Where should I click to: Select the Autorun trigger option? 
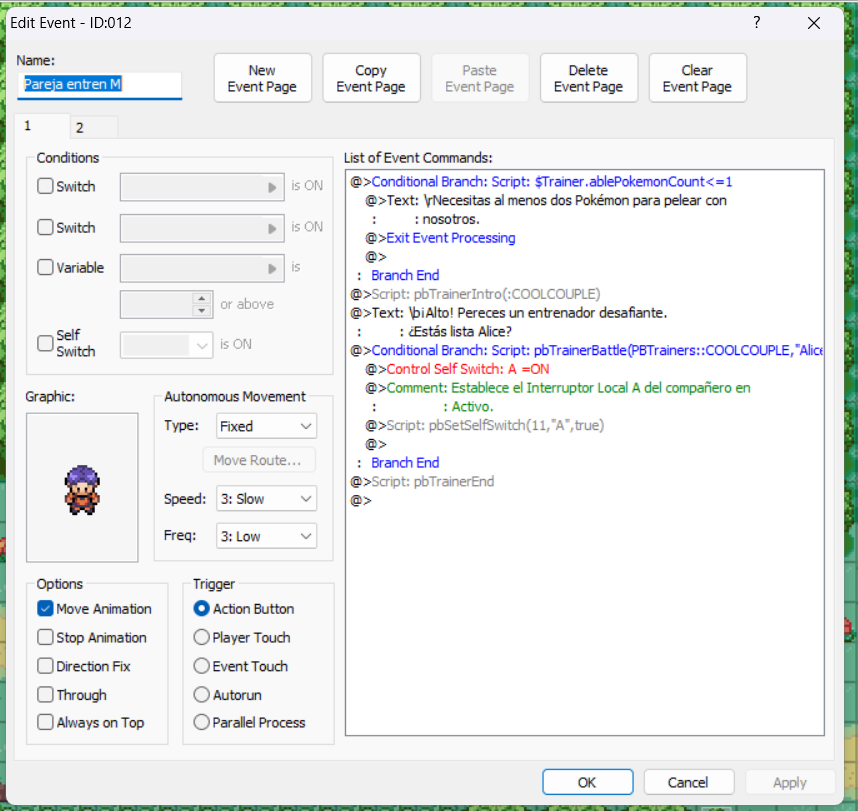(x=202, y=695)
